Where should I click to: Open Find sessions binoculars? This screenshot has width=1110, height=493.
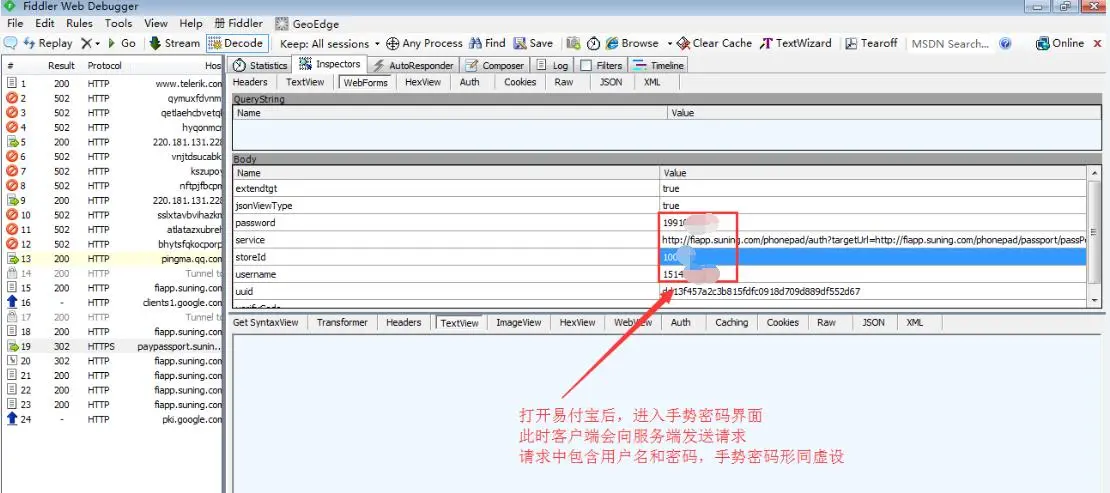[487, 43]
